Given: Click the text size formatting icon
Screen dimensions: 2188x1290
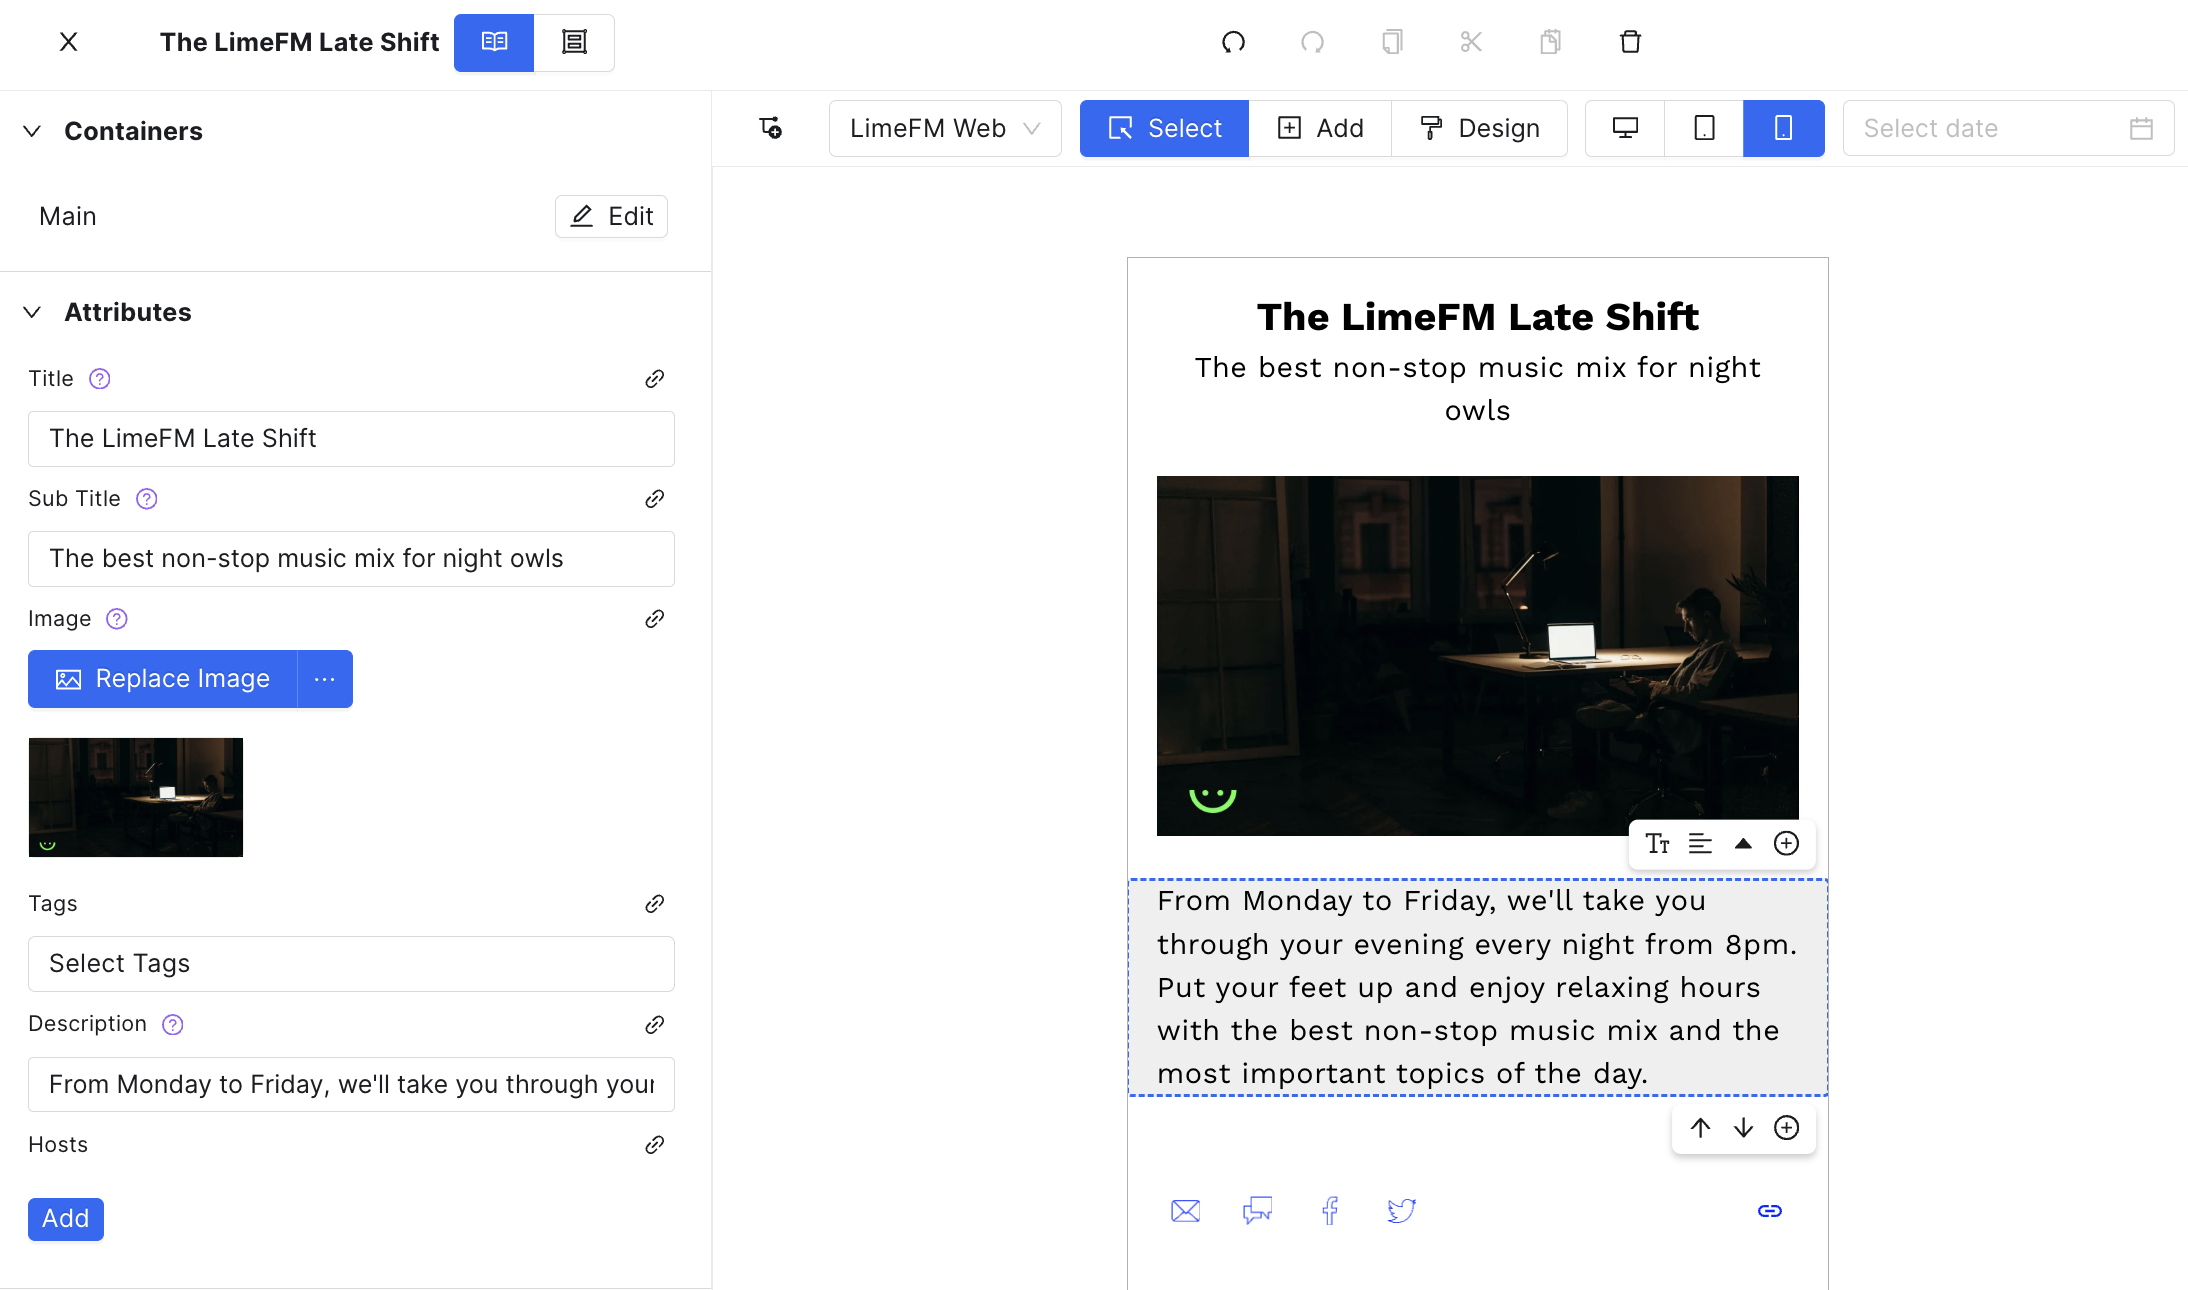Looking at the screenshot, I should click(1657, 844).
